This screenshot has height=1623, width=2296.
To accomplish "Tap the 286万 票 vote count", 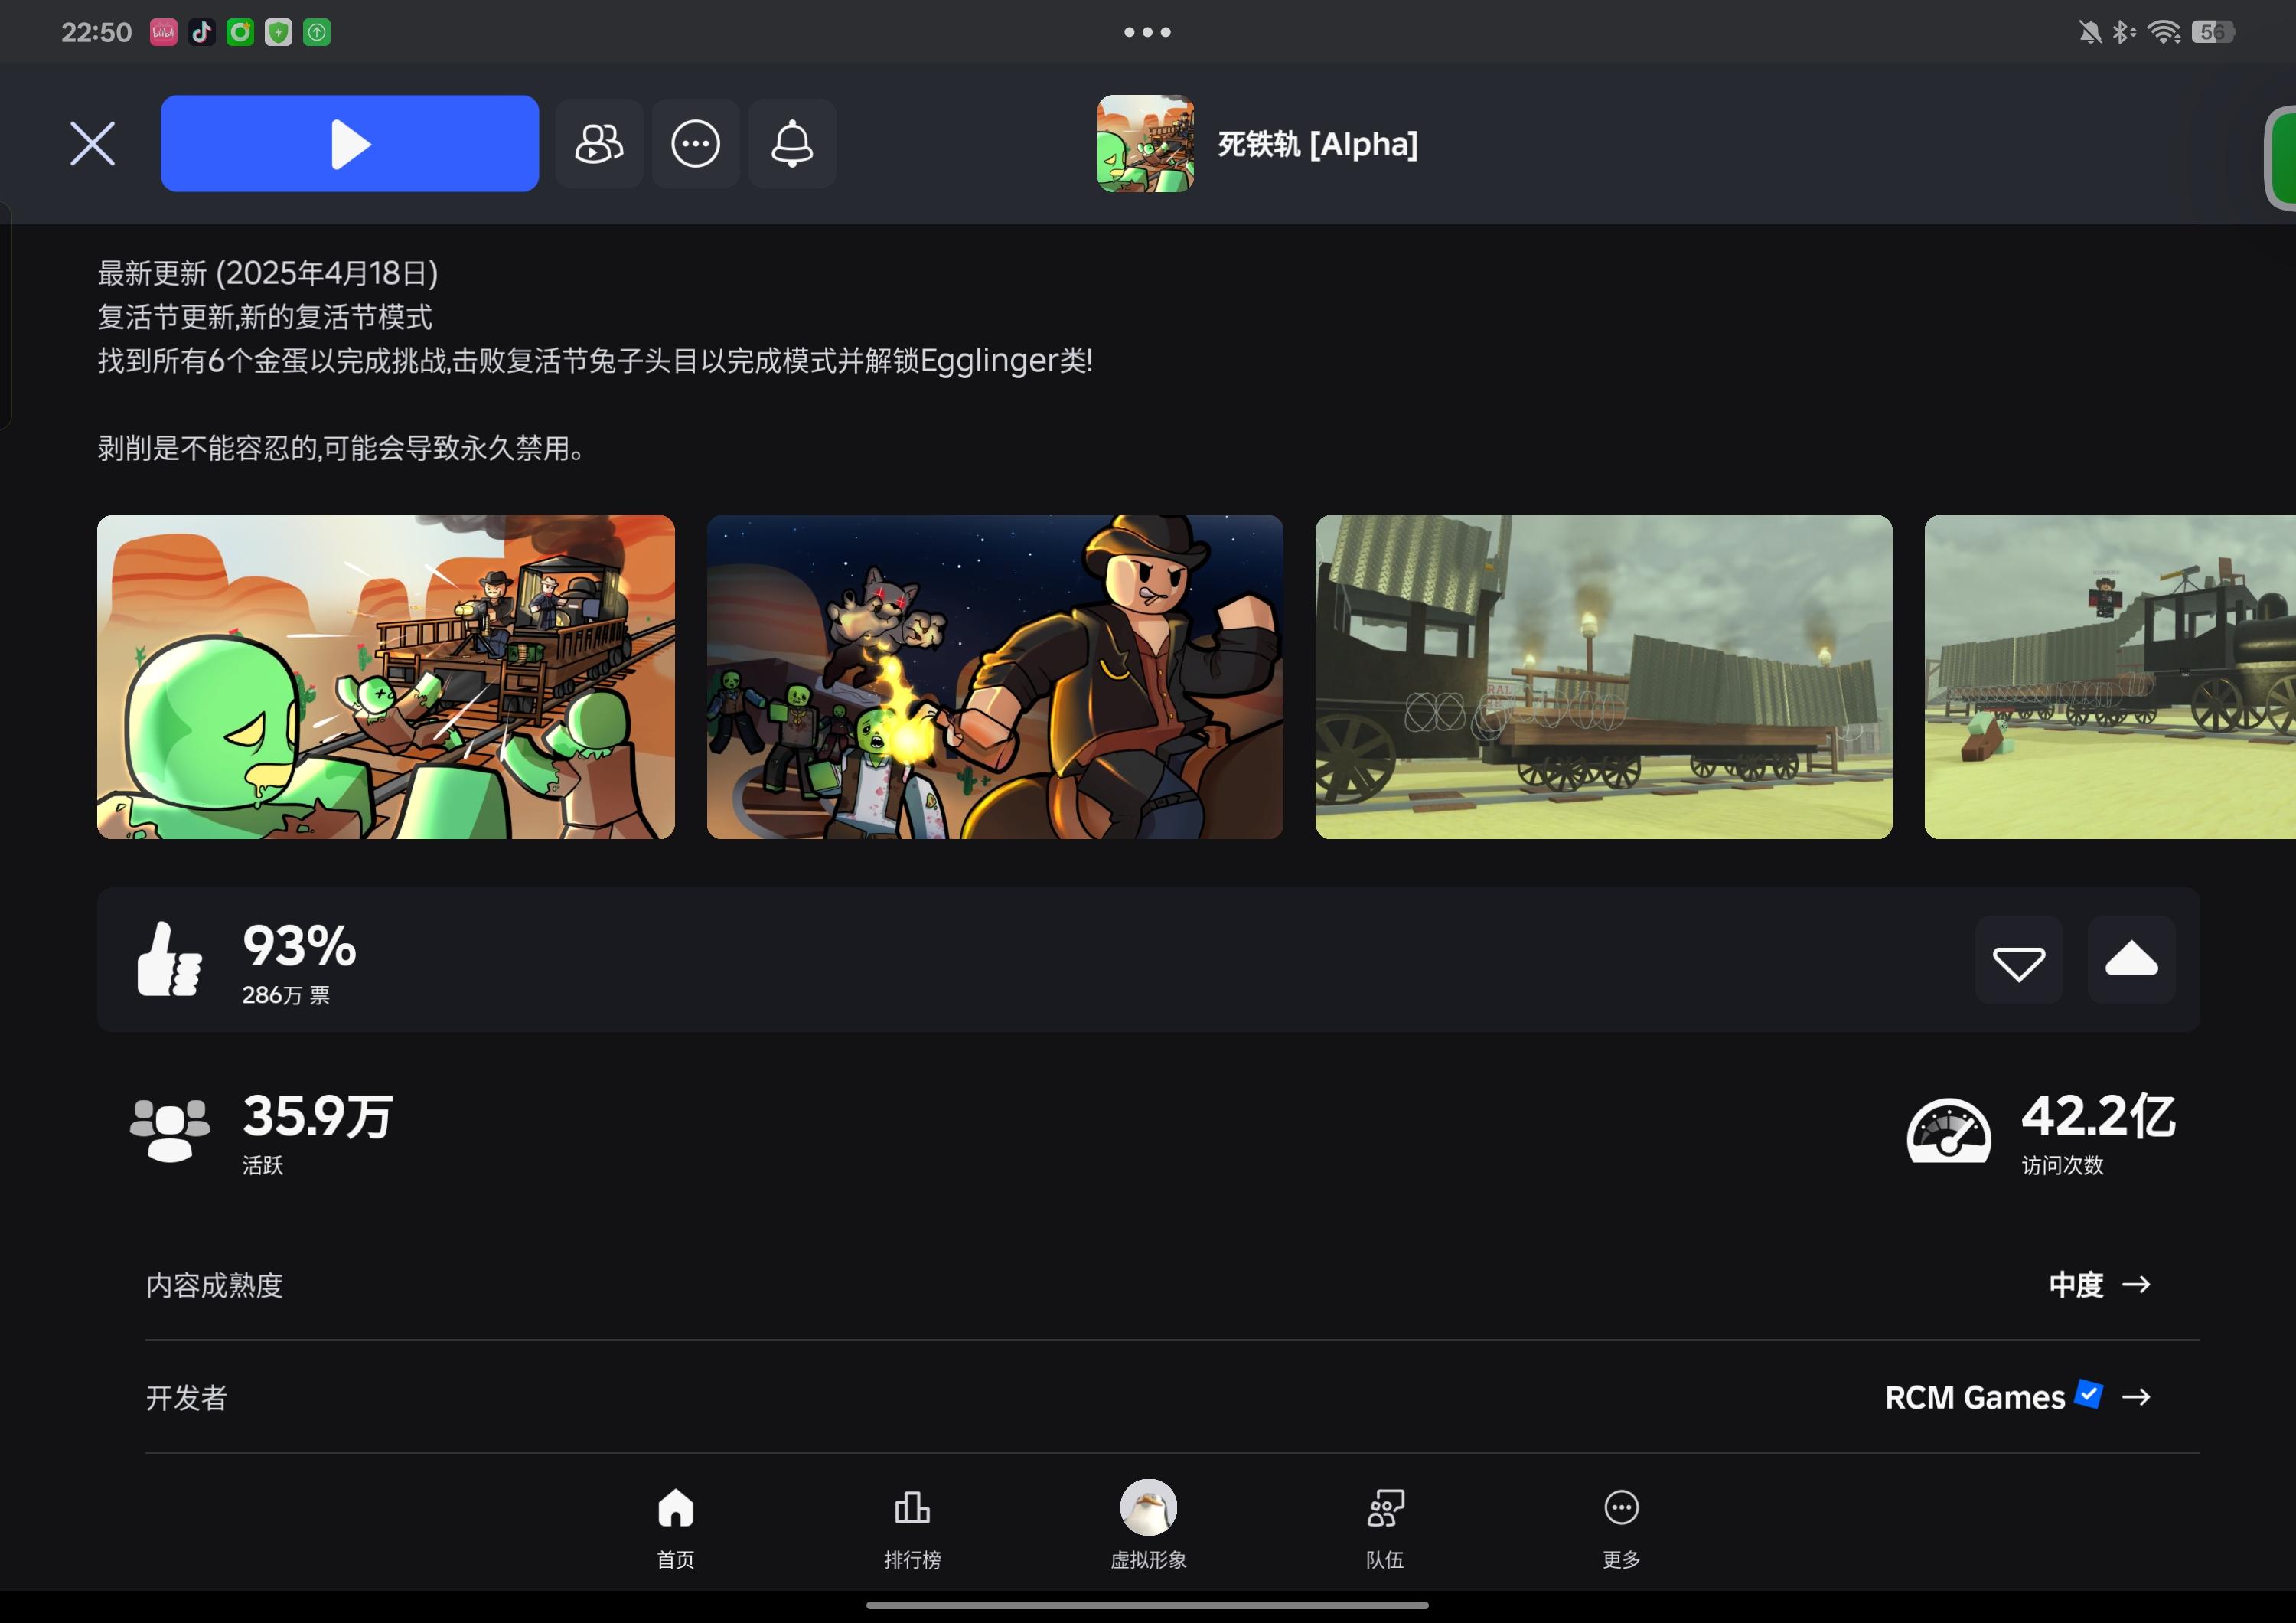I will point(286,995).
